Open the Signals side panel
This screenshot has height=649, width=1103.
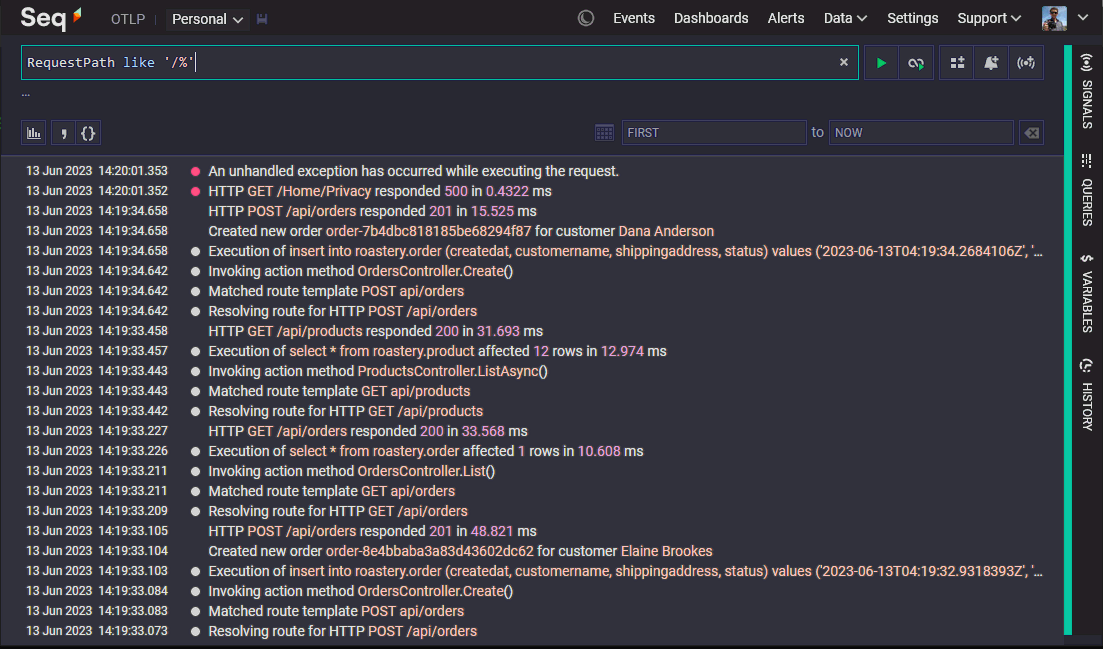(x=1087, y=91)
